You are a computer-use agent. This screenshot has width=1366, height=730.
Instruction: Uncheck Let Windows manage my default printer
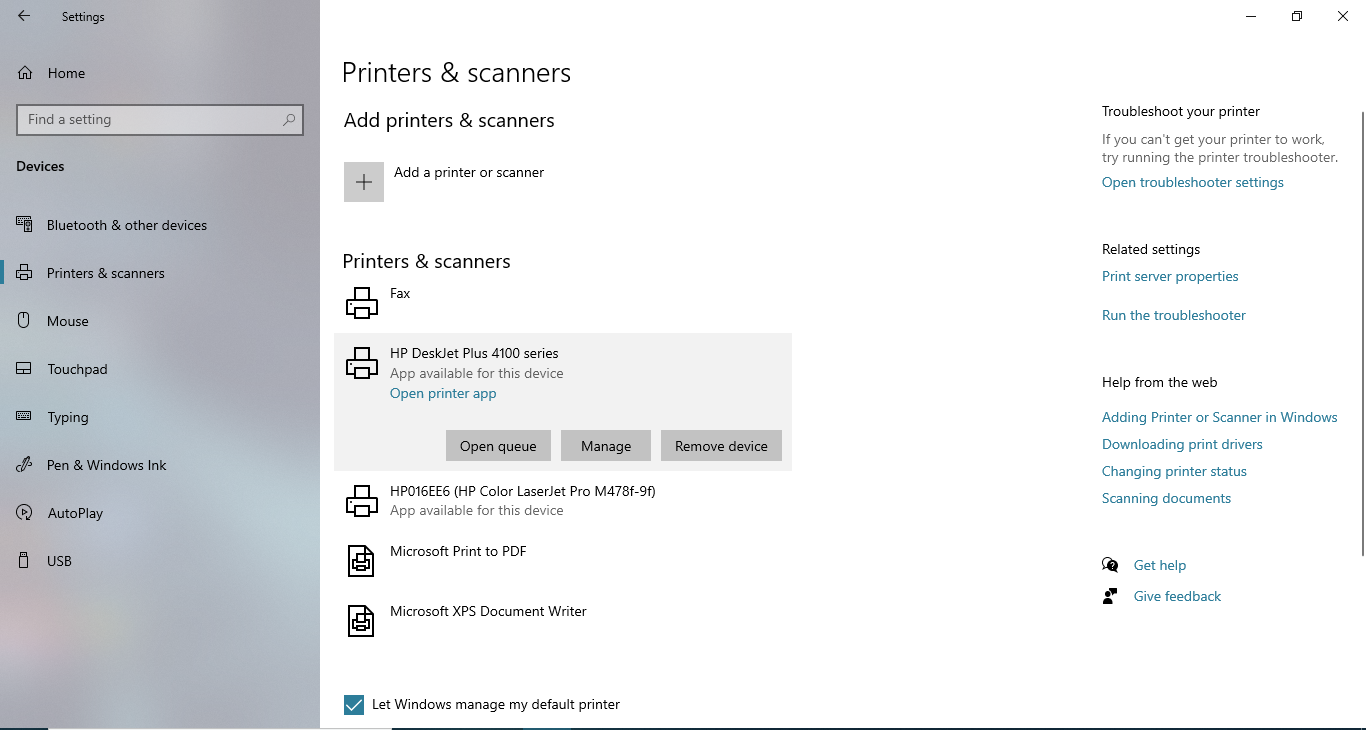pyautogui.click(x=354, y=705)
